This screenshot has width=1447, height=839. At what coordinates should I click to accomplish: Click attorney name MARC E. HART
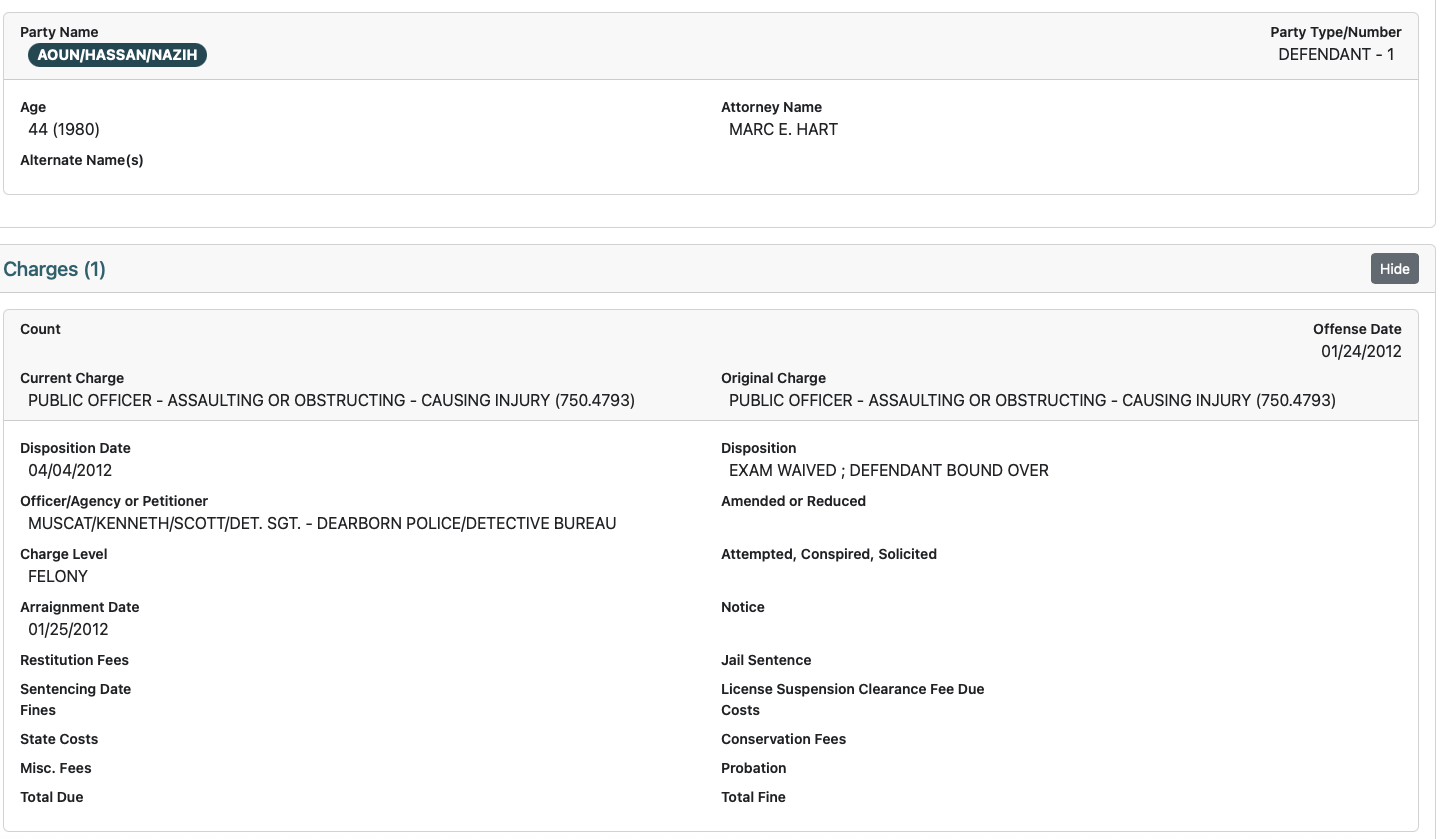782,129
